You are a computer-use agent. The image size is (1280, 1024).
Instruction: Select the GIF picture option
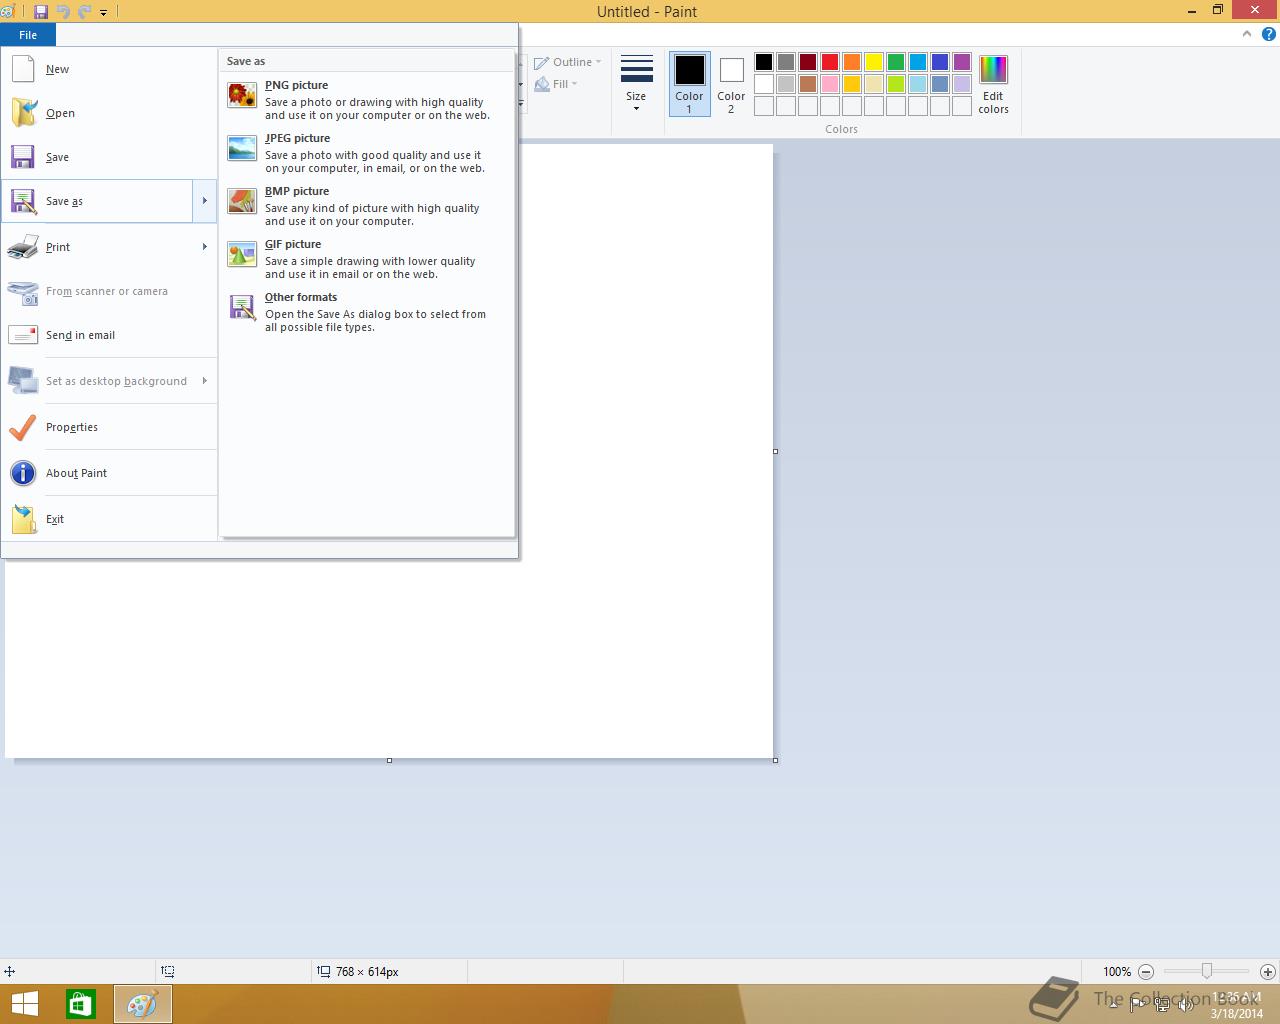[x=367, y=259]
